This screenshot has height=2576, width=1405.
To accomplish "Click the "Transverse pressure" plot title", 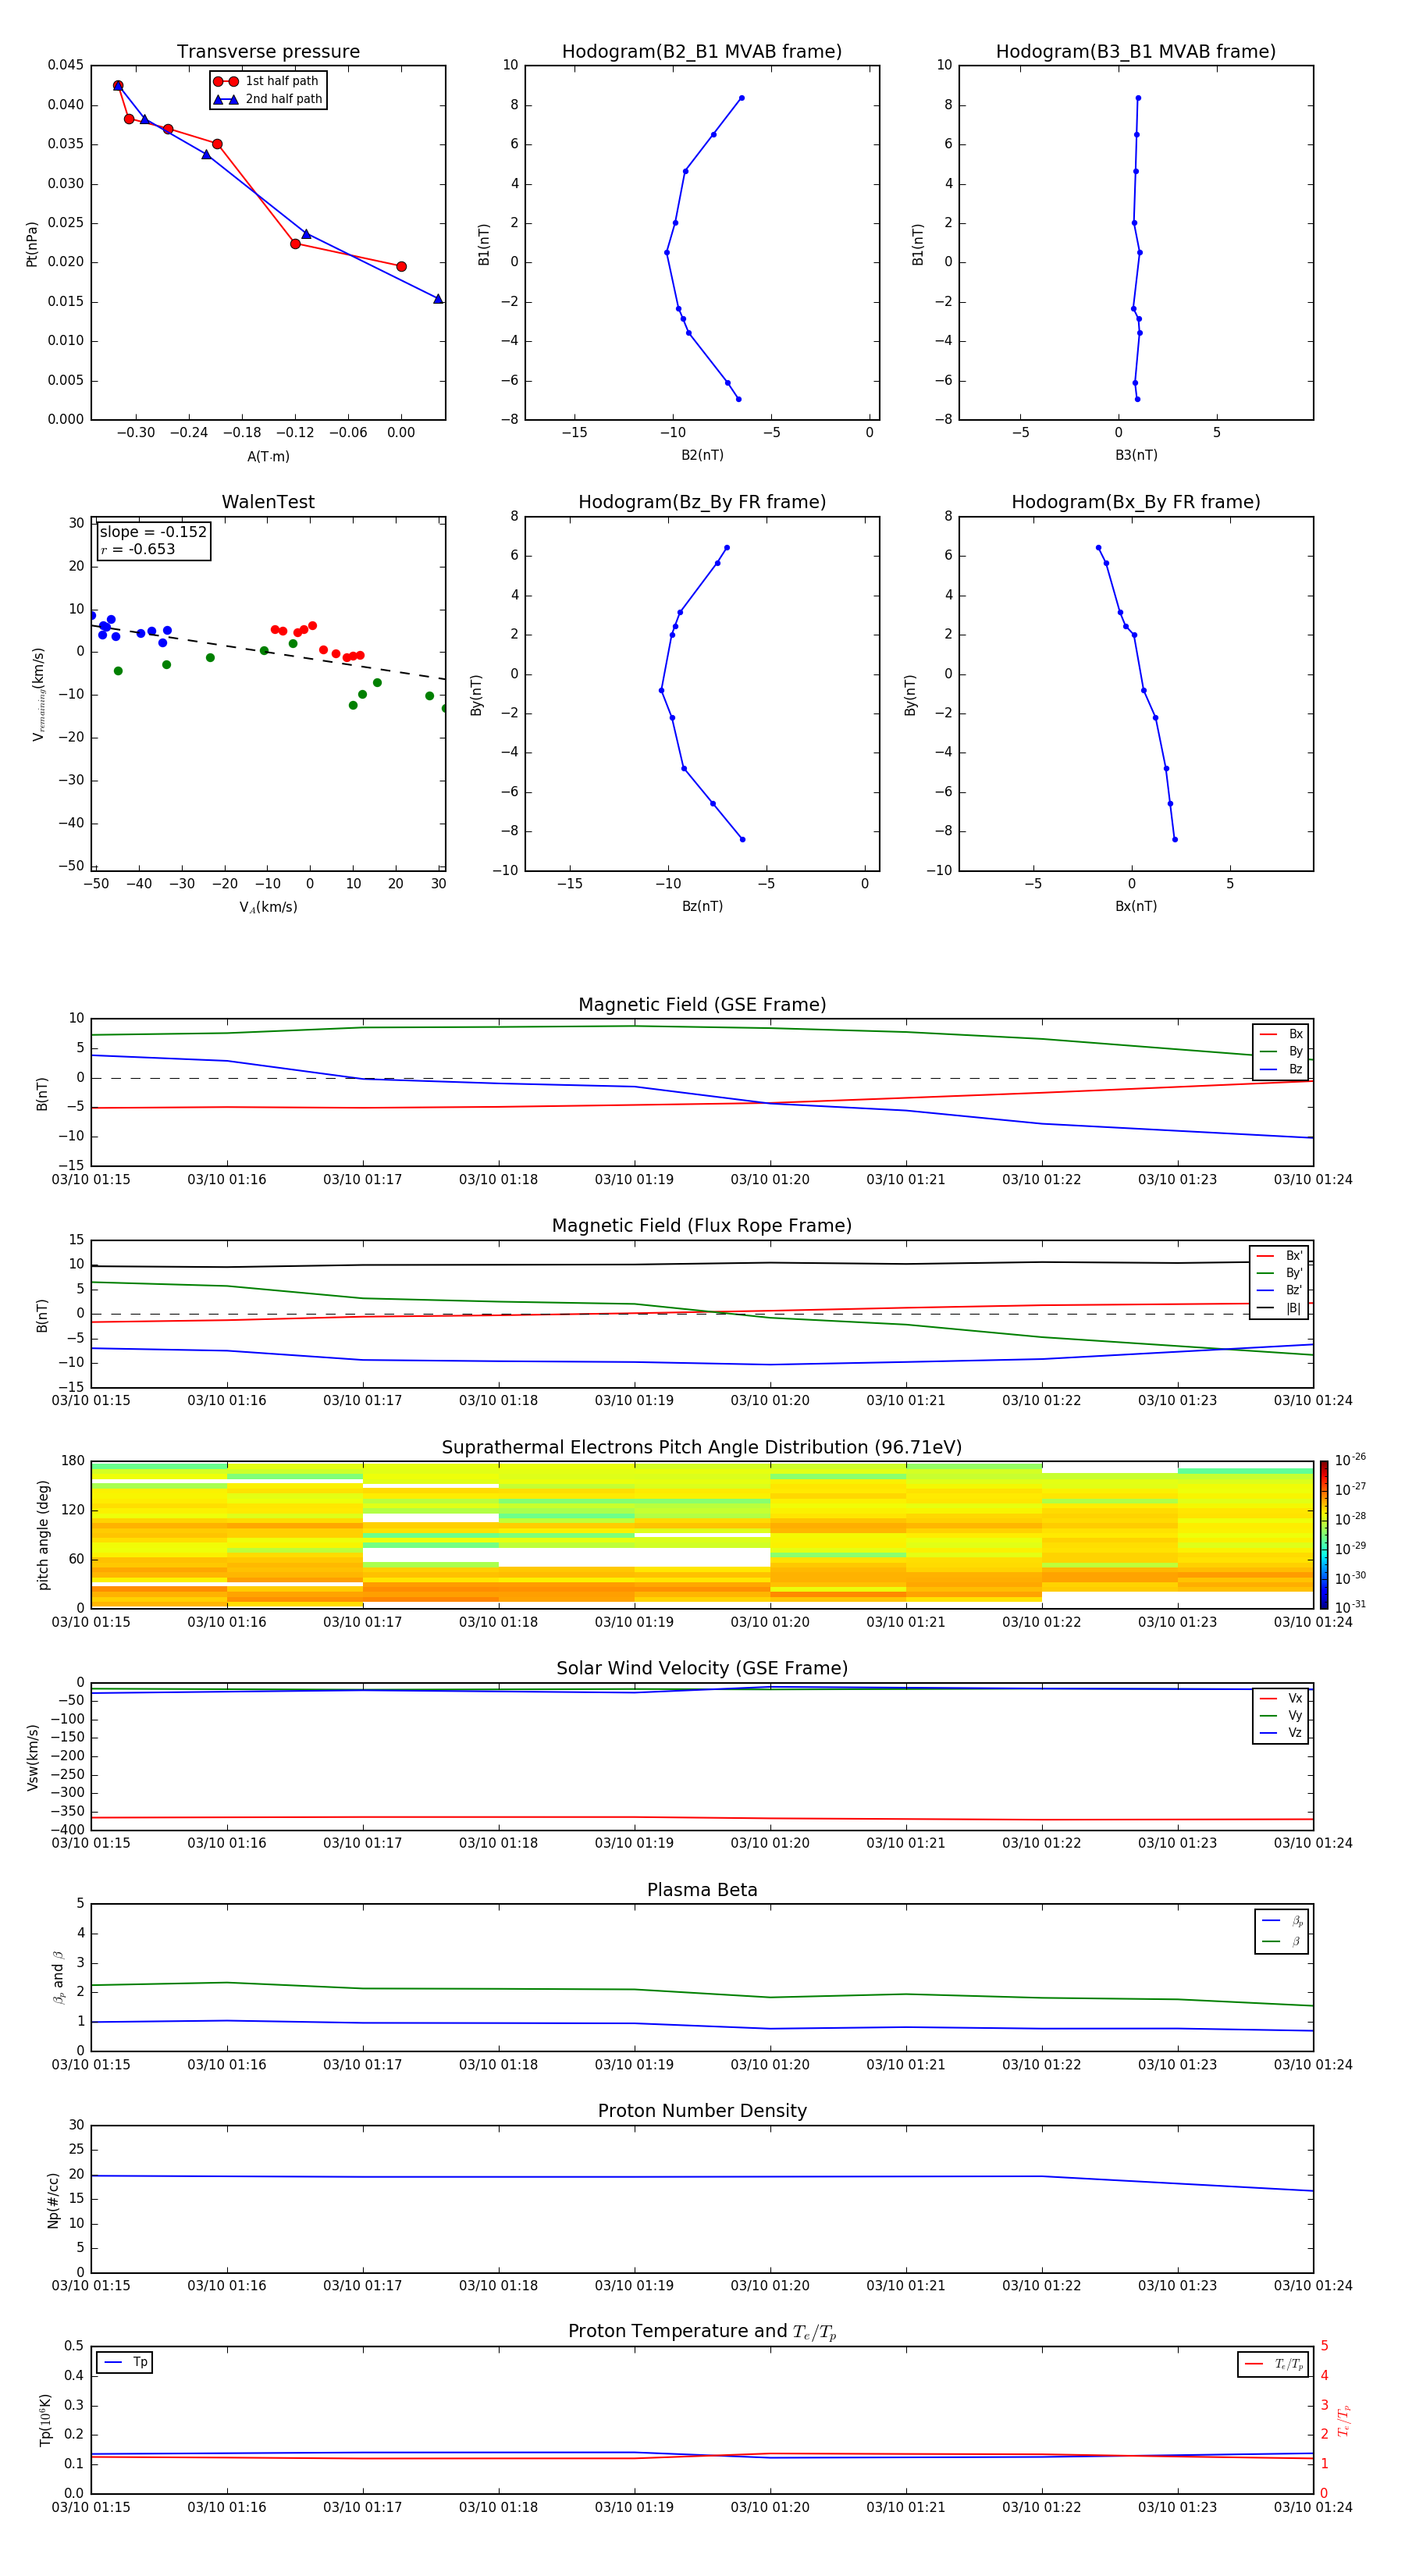I will [268, 52].
